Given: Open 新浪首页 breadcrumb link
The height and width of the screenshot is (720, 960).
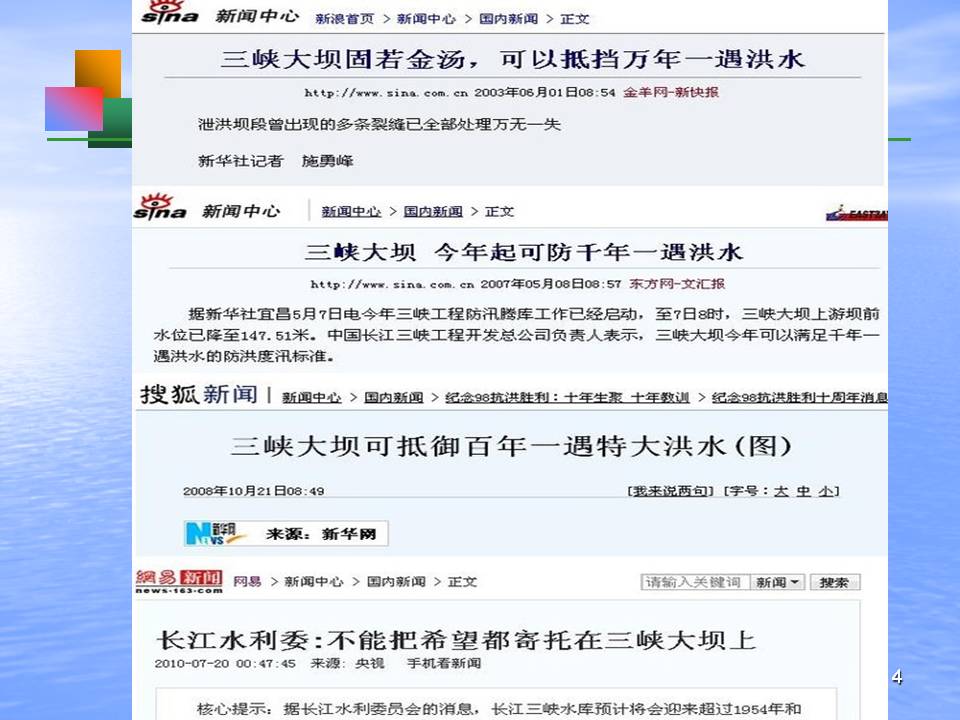Looking at the screenshot, I should 345,19.
